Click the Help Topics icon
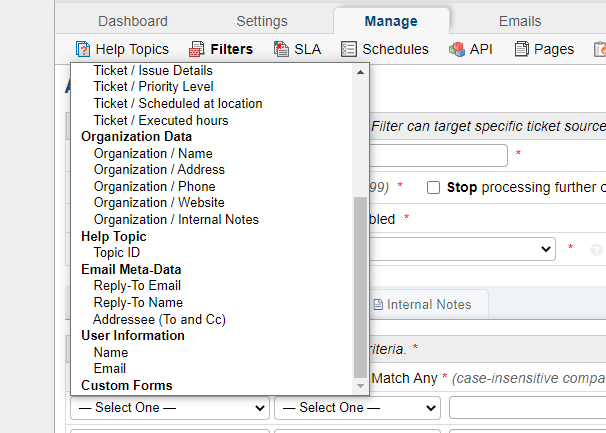 coord(83,49)
